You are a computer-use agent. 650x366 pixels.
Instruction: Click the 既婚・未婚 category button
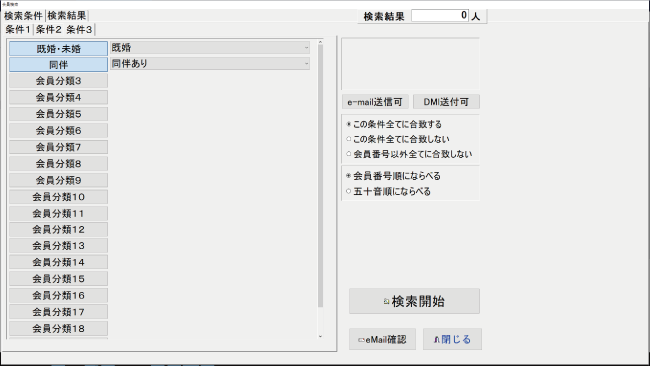(58, 48)
